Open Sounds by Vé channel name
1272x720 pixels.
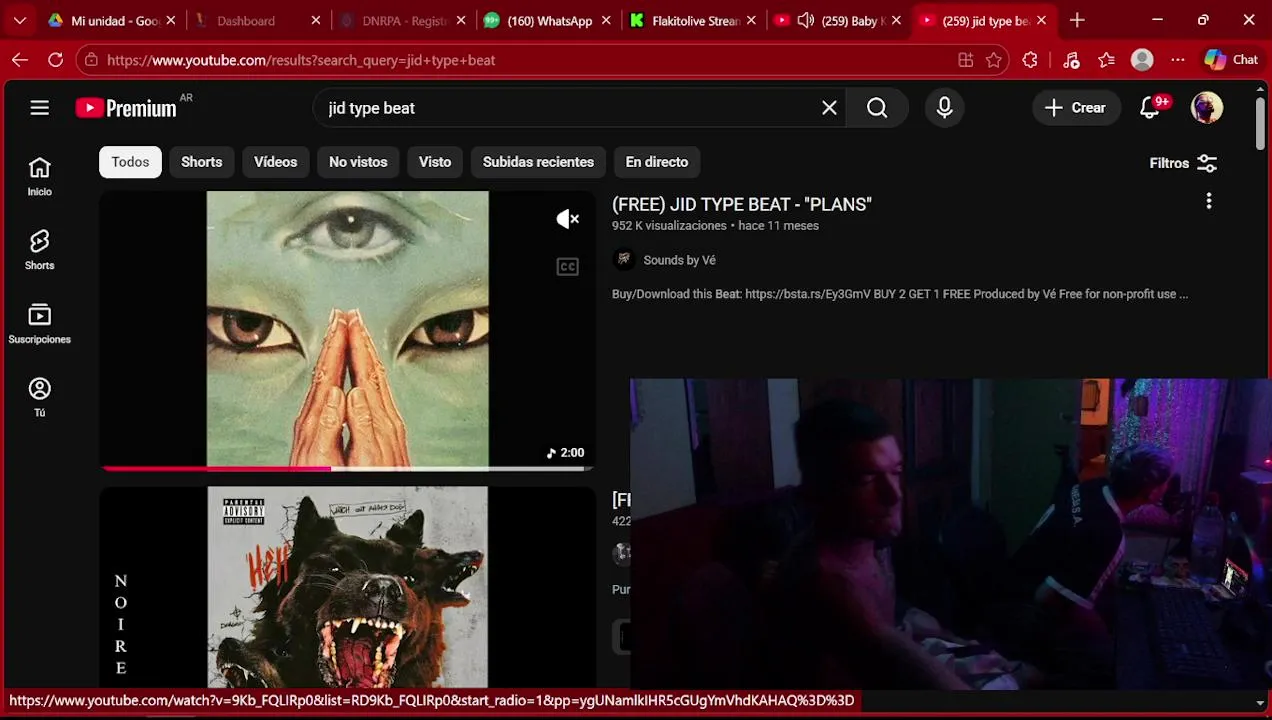pyautogui.click(x=679, y=260)
